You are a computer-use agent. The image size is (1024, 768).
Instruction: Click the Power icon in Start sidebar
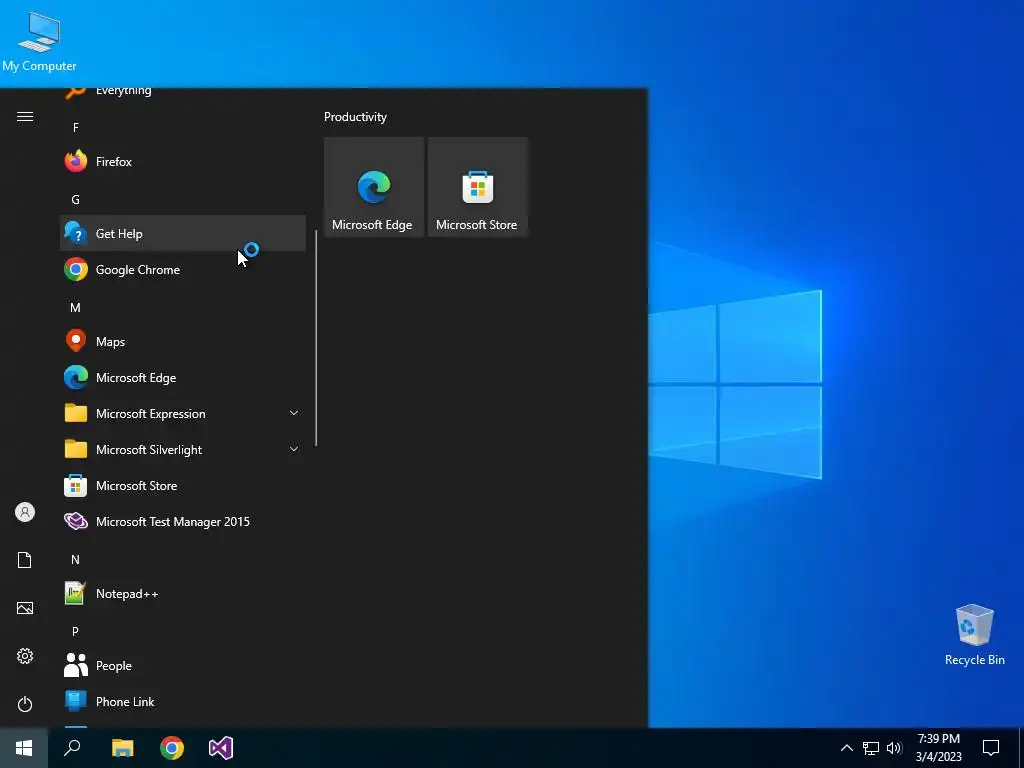25,704
